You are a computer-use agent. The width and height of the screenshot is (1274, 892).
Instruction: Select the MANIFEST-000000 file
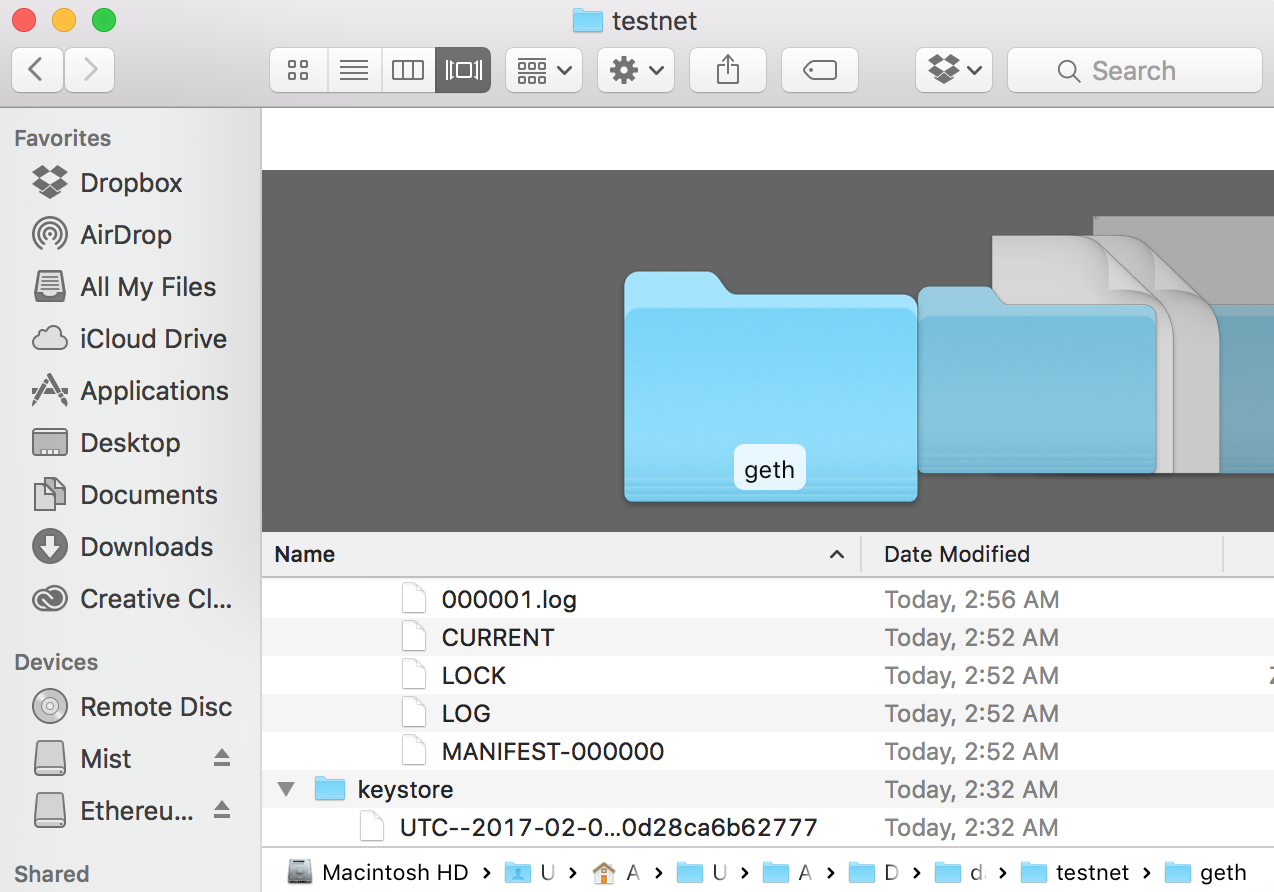click(768, 752)
